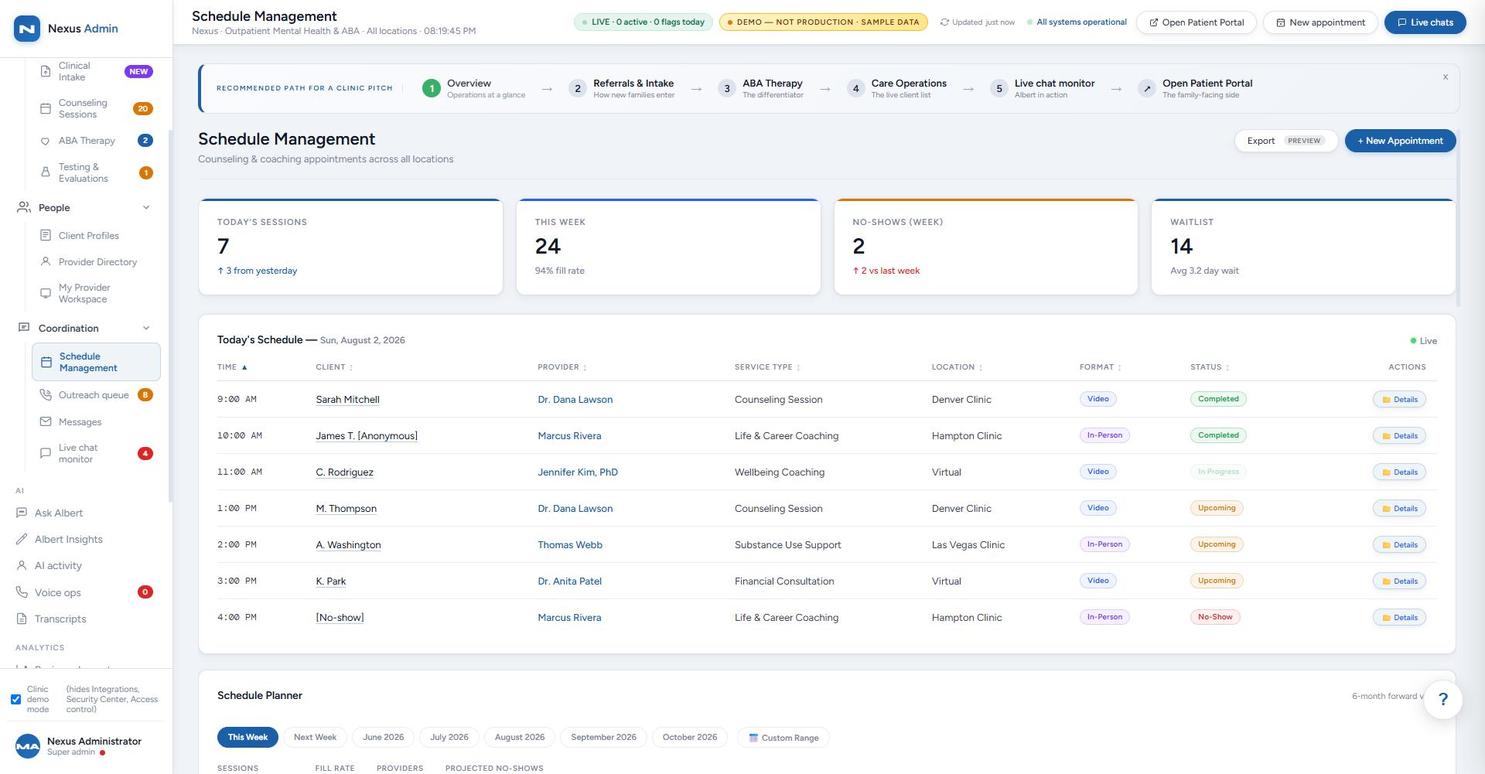
Task: Click the blue + New Appointment button
Action: coord(1400,141)
